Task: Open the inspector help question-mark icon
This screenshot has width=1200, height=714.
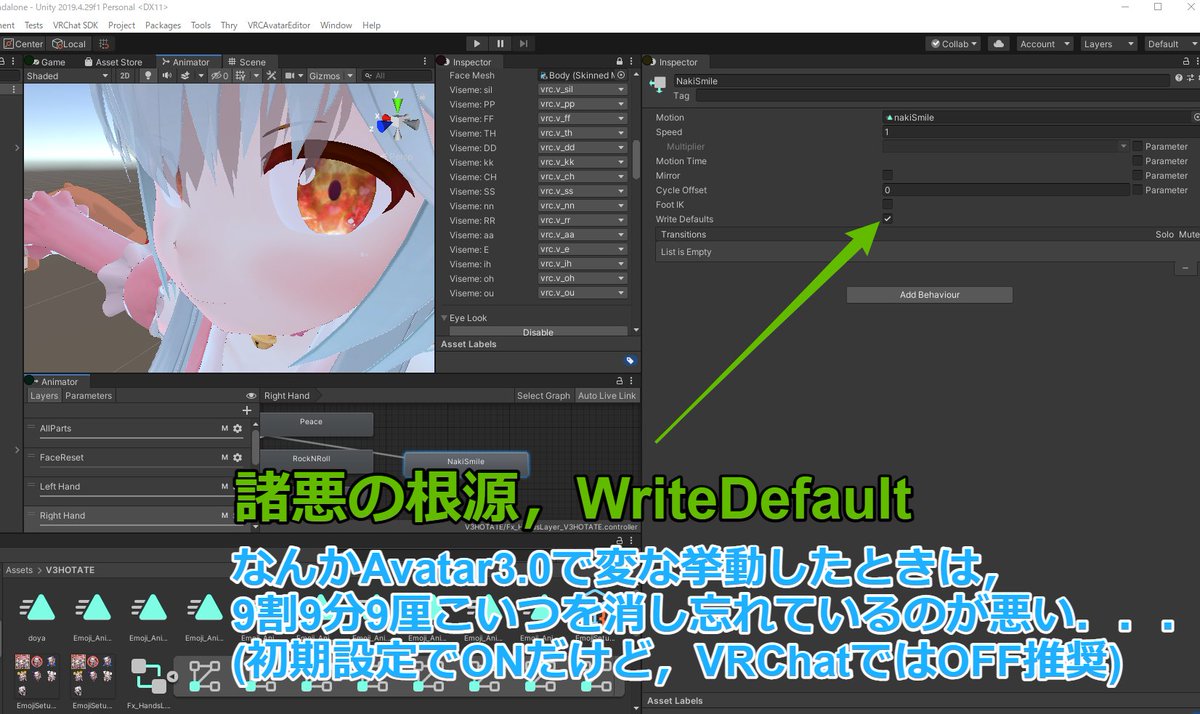Action: 1181,78
